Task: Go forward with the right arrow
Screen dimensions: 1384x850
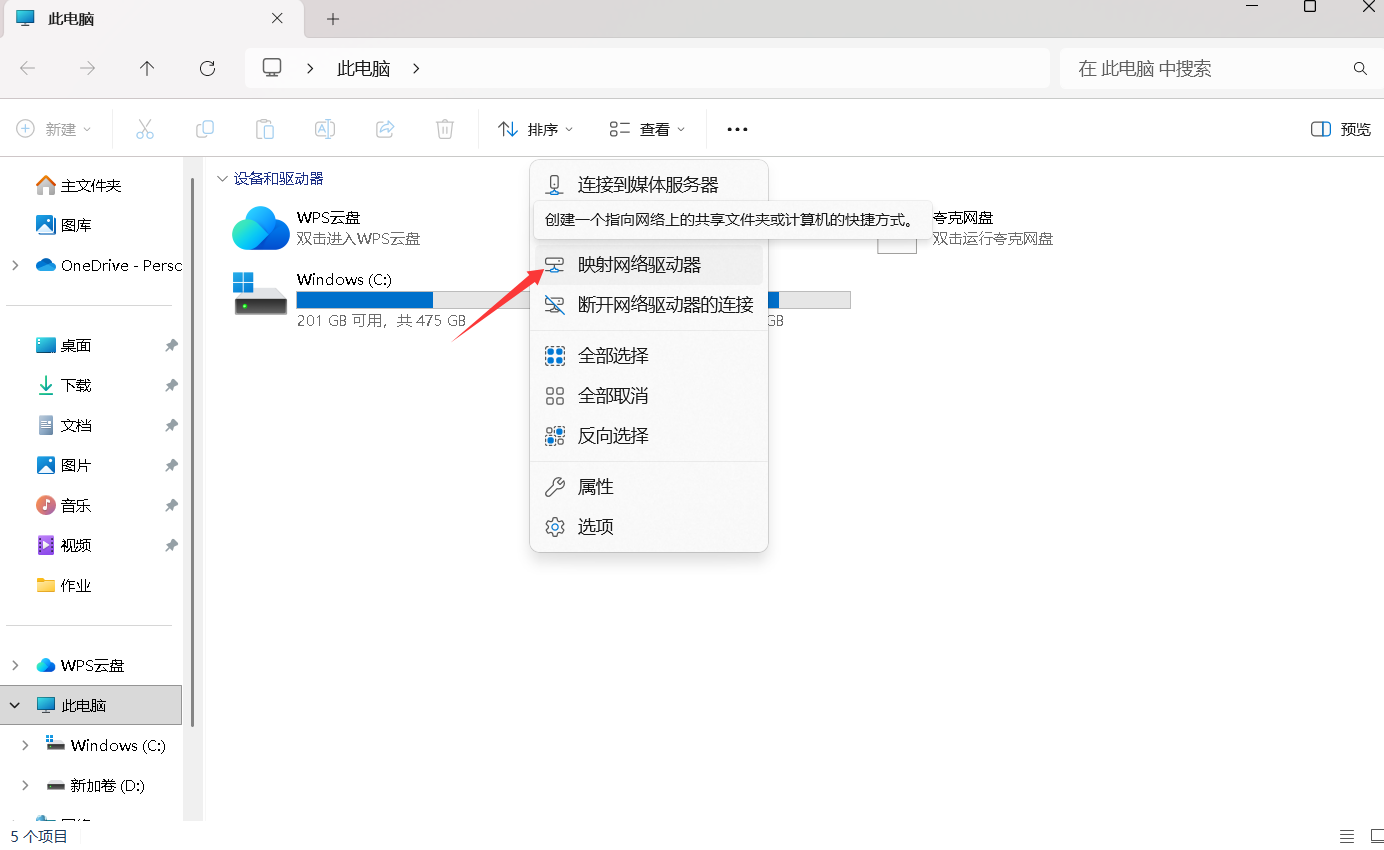Action: point(88,68)
